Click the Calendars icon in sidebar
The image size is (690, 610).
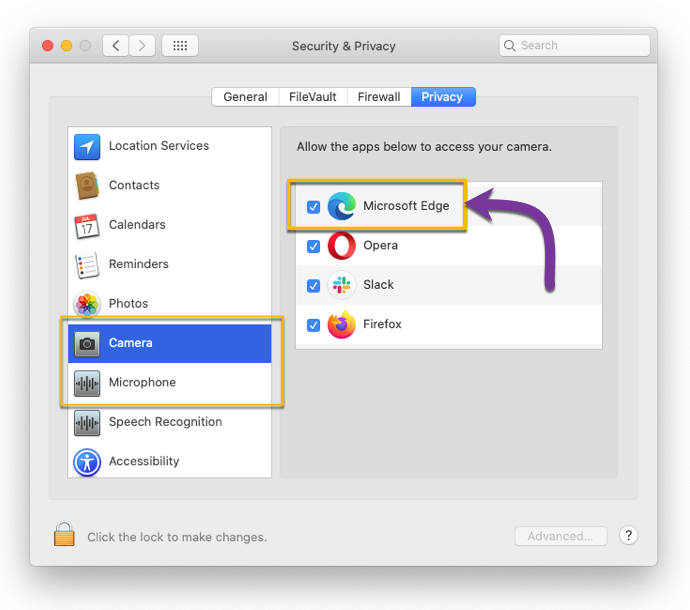pos(87,225)
